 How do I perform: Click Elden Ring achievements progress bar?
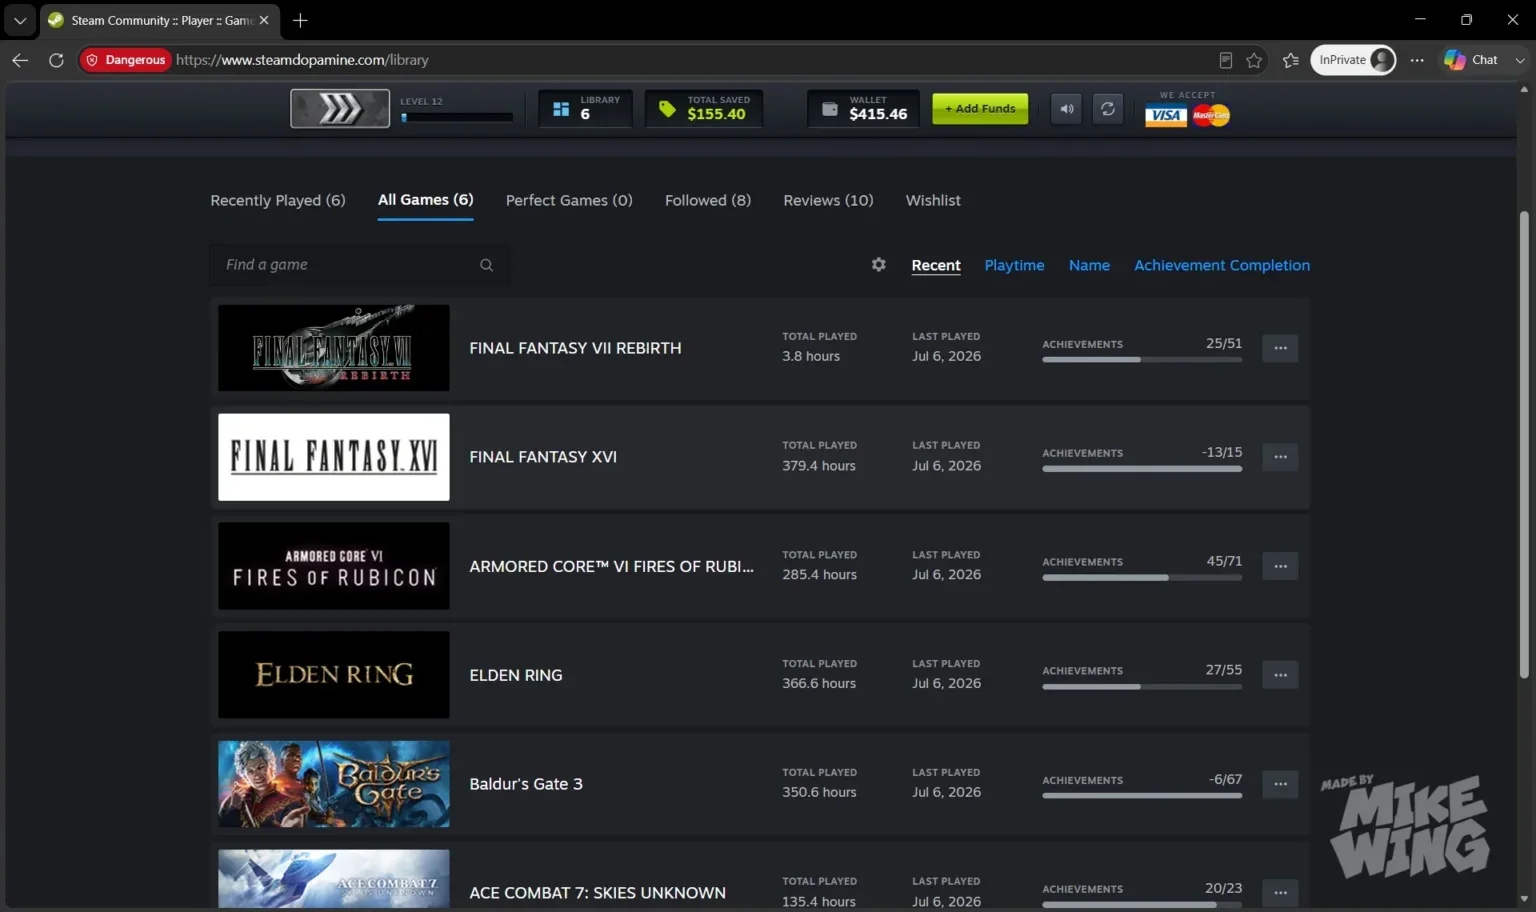click(1142, 686)
